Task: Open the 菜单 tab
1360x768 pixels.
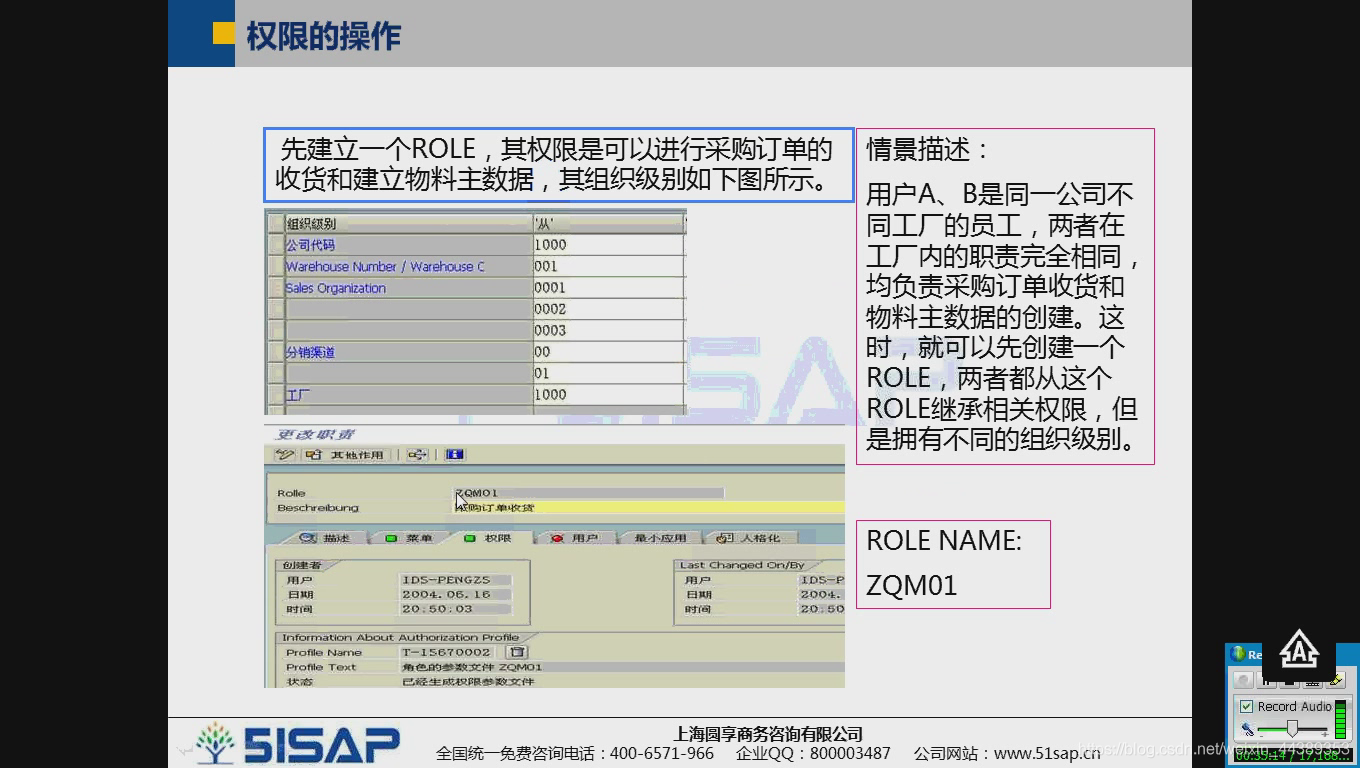Action: tap(409, 538)
